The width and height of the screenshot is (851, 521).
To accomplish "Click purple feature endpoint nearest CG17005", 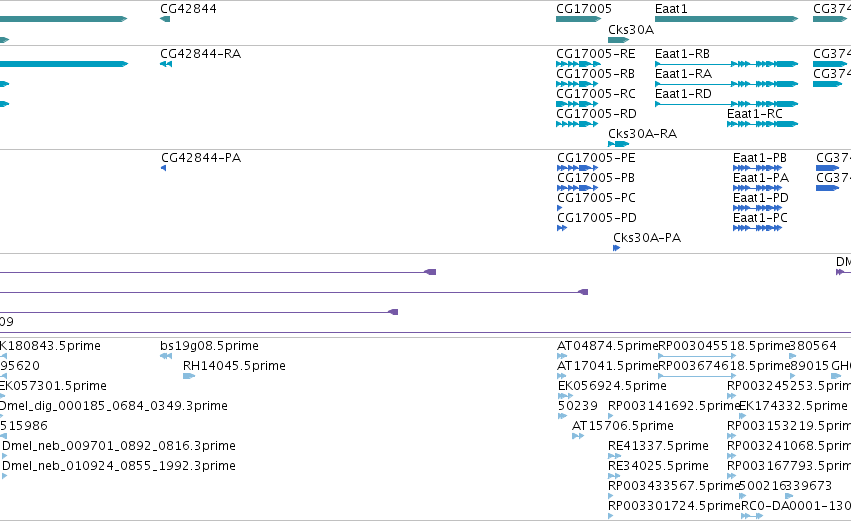I will pyautogui.click(x=583, y=293).
